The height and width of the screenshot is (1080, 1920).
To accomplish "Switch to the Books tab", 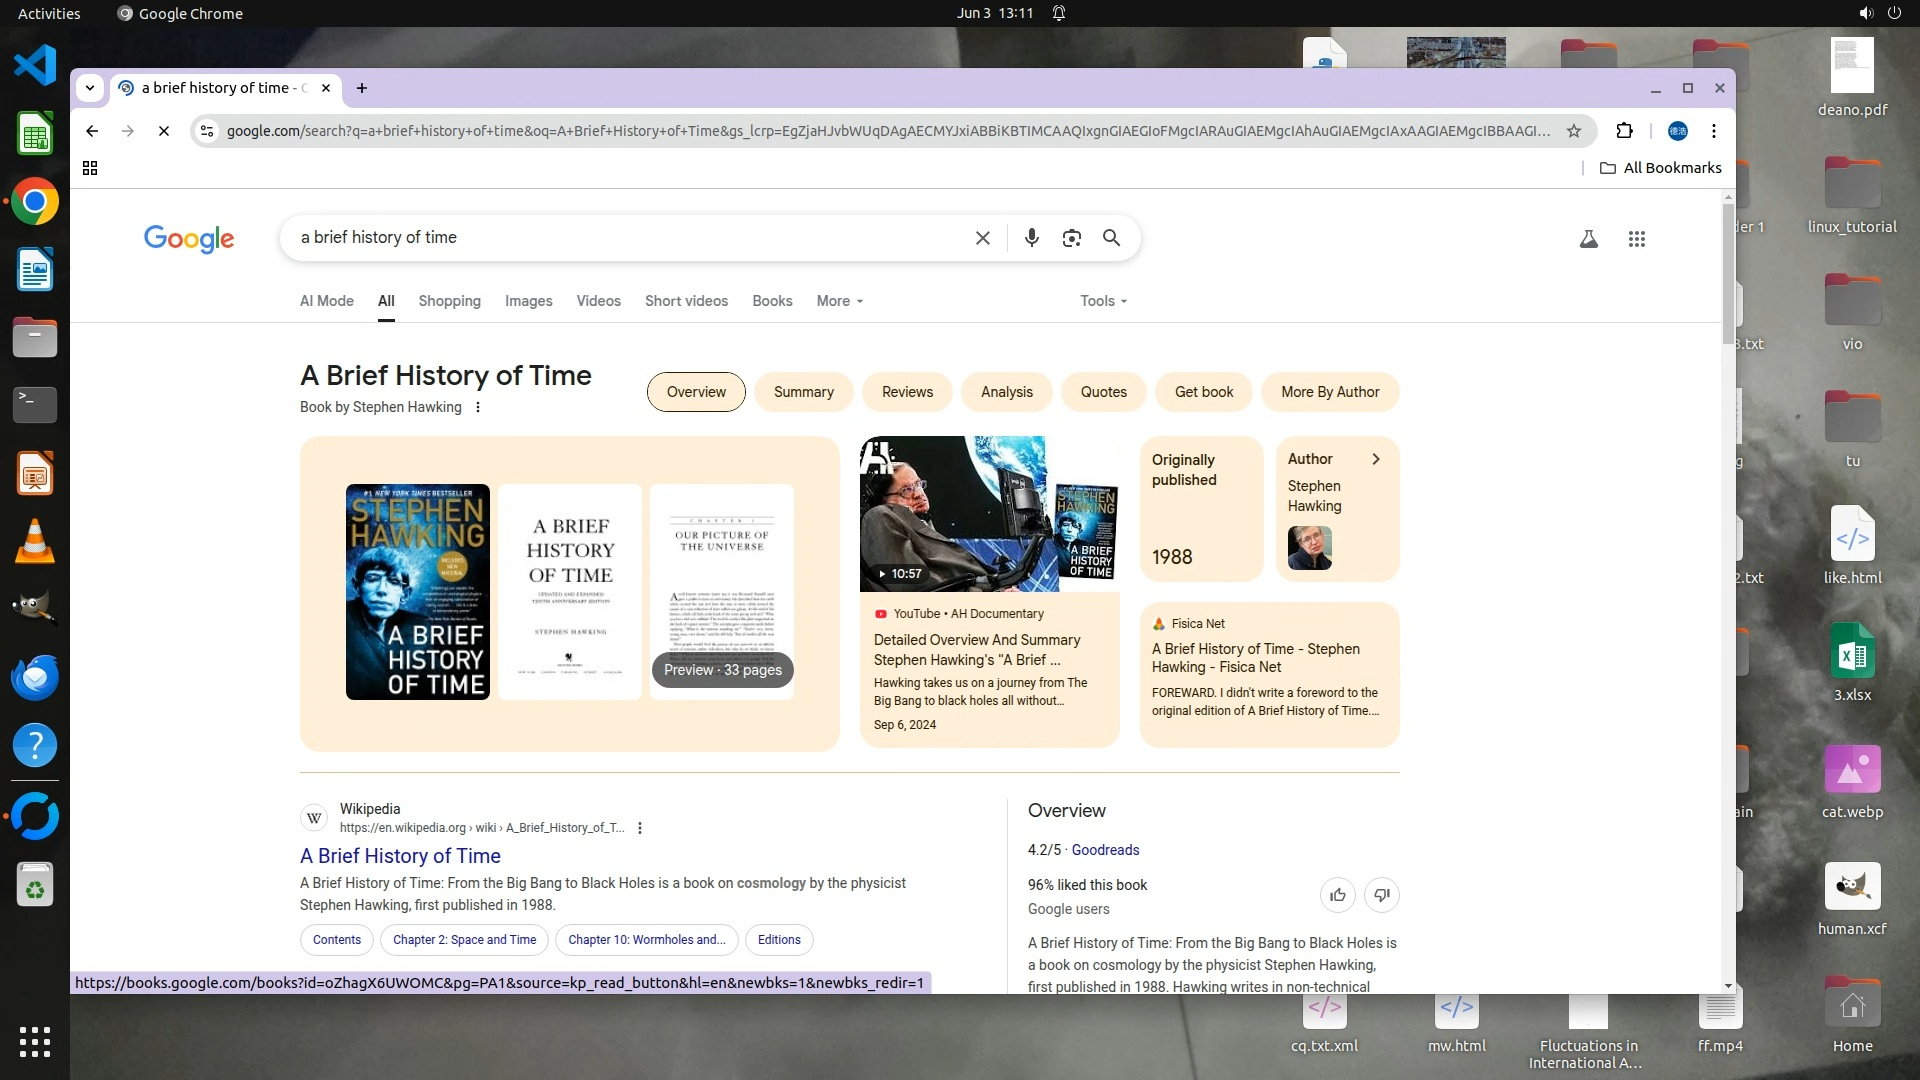I will [x=772, y=301].
